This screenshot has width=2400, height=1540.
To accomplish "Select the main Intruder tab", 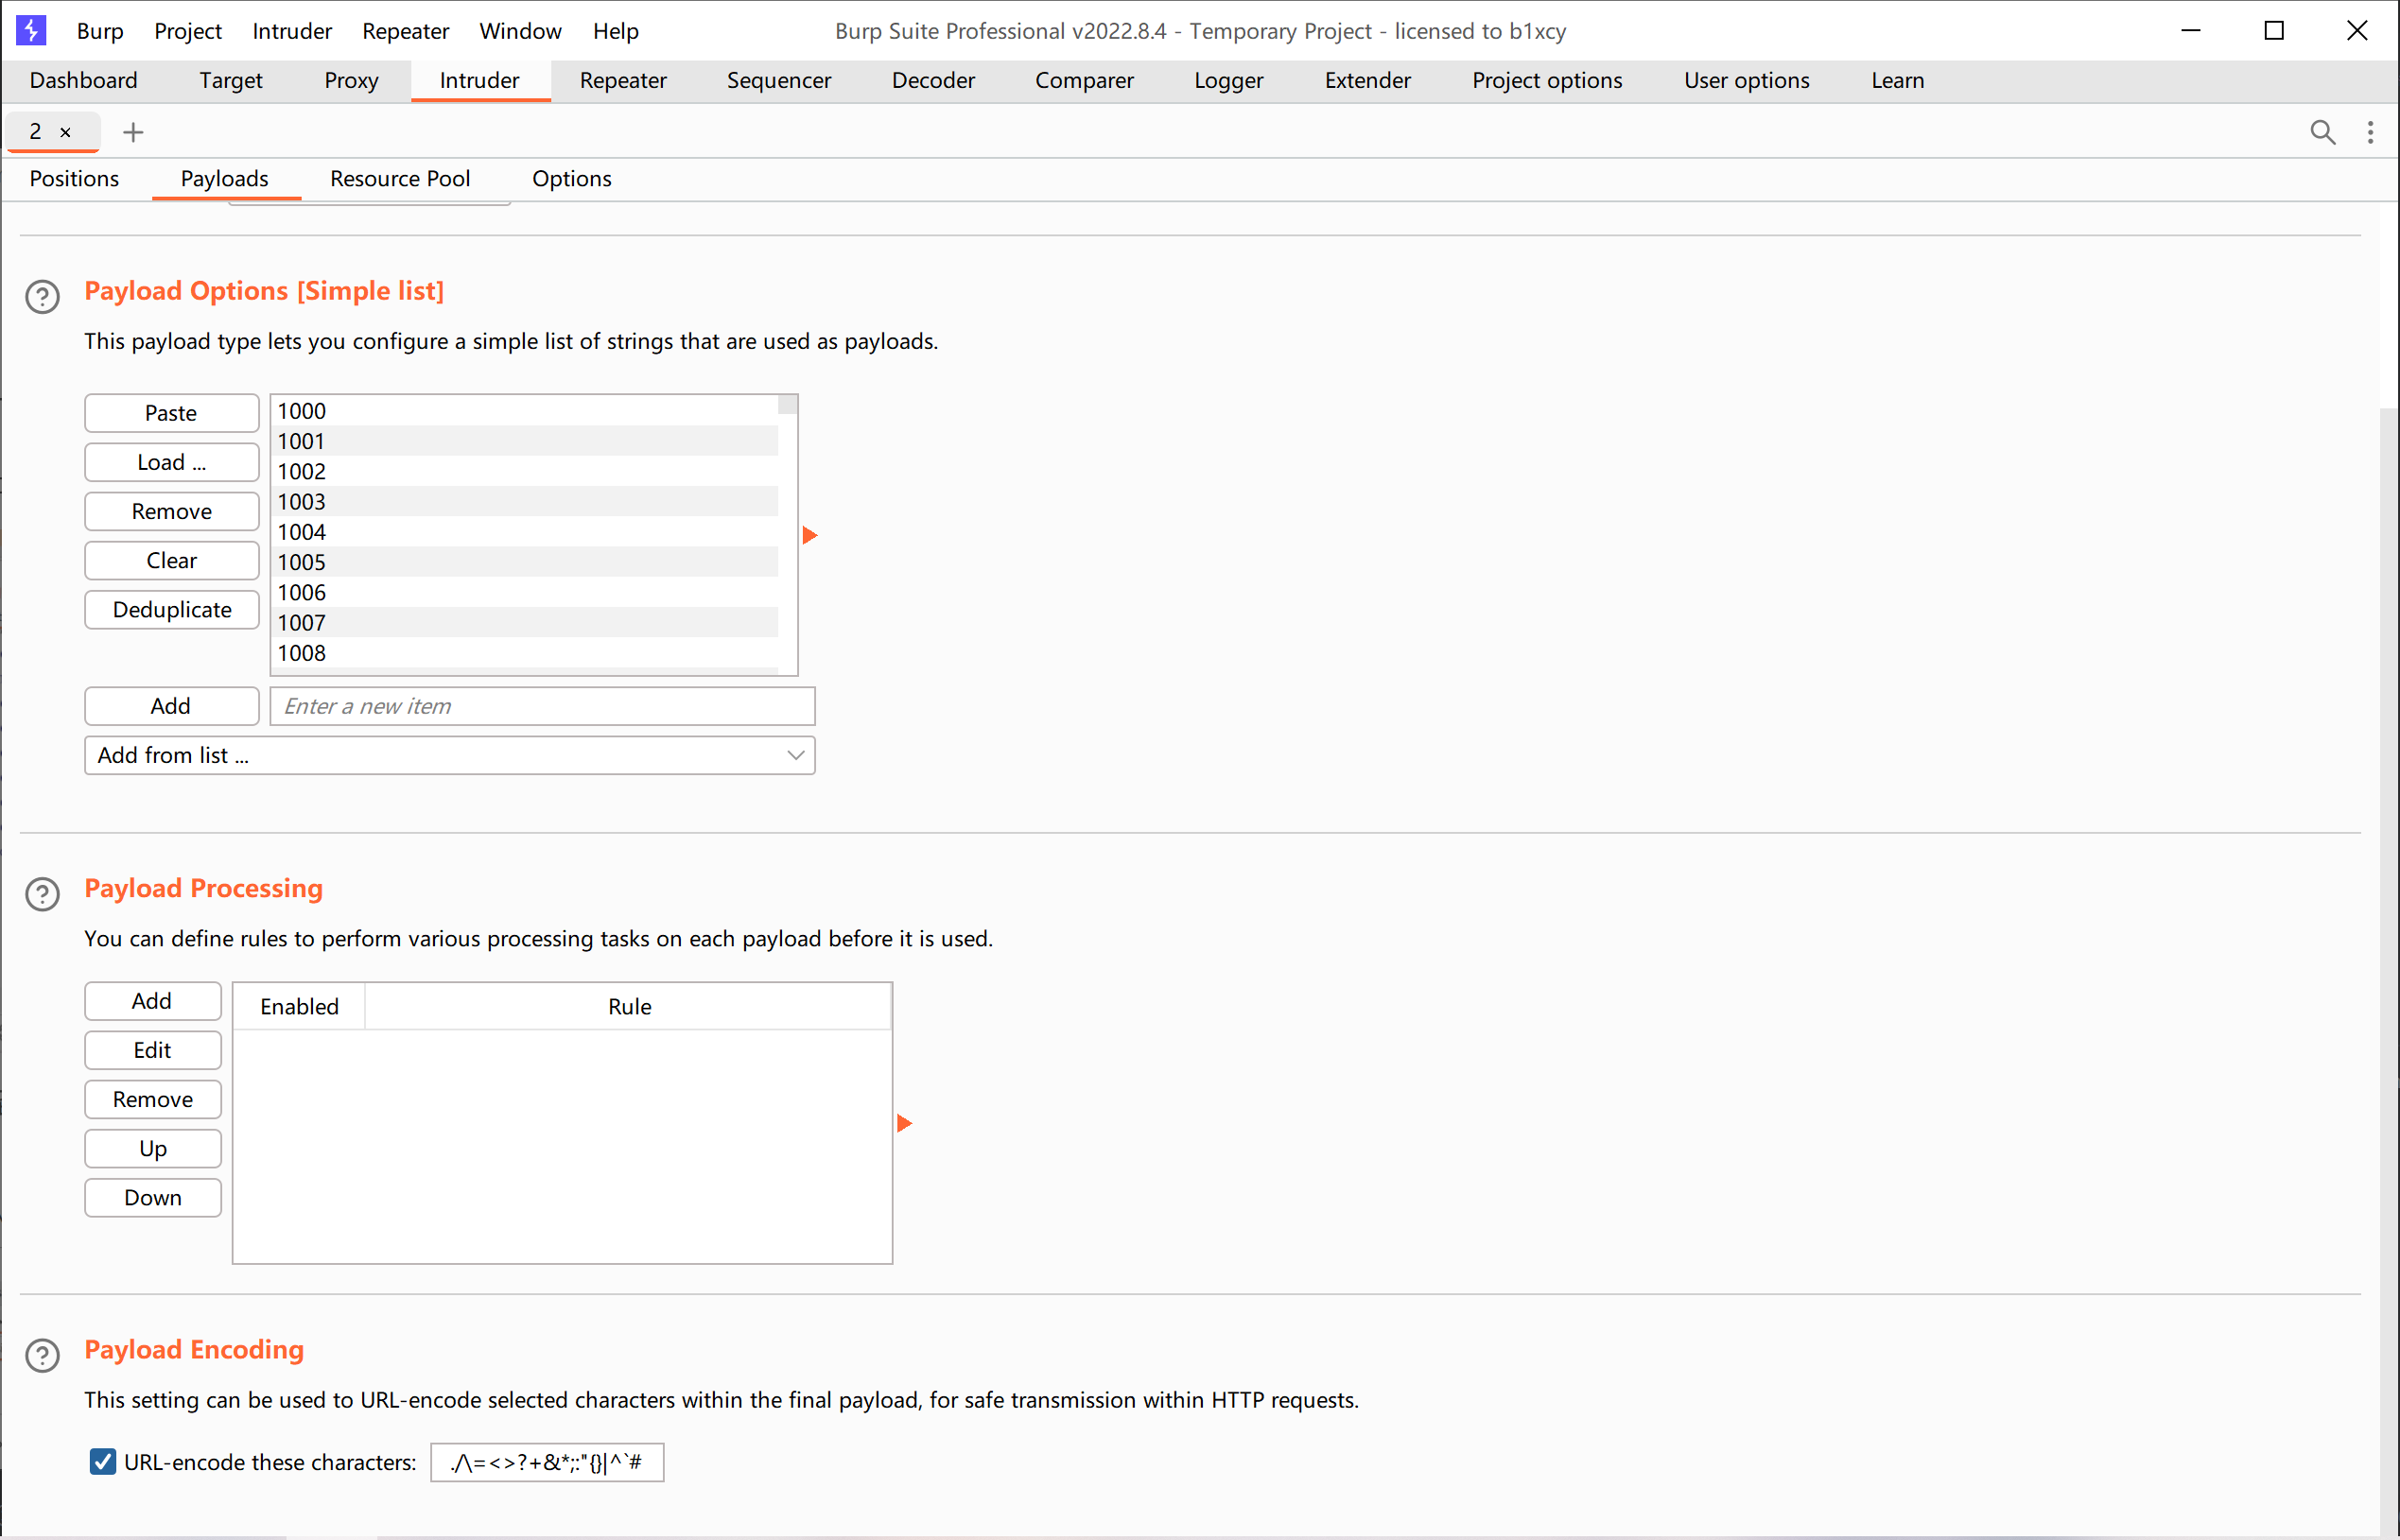I will [x=480, y=80].
